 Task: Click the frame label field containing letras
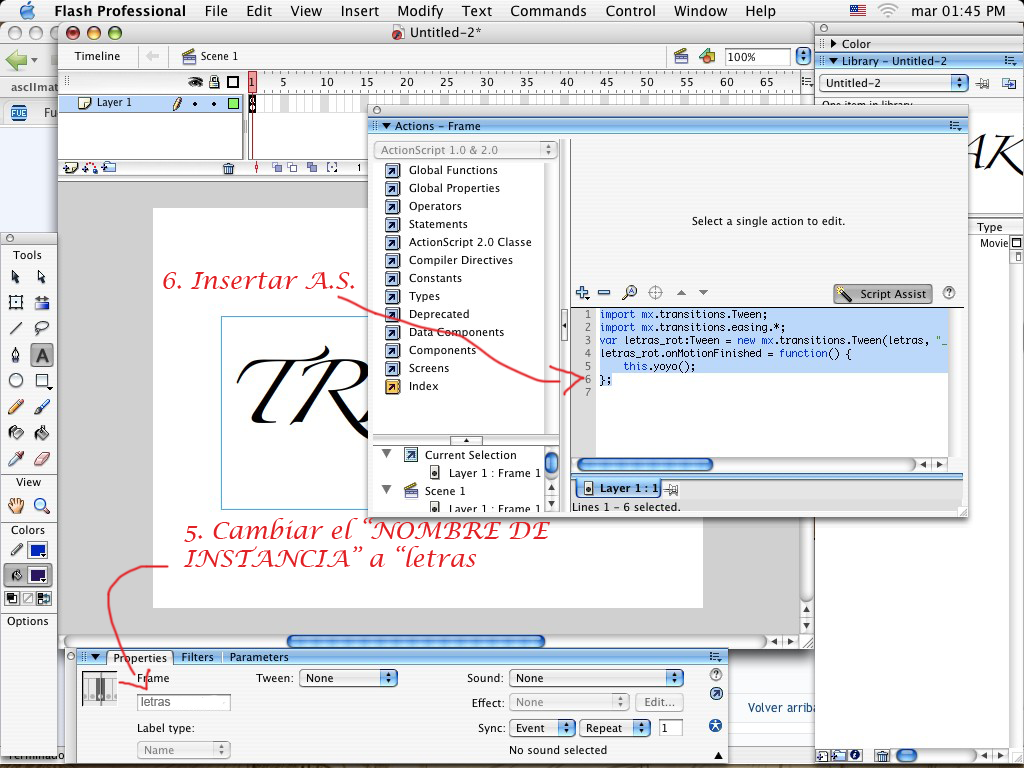point(184,702)
